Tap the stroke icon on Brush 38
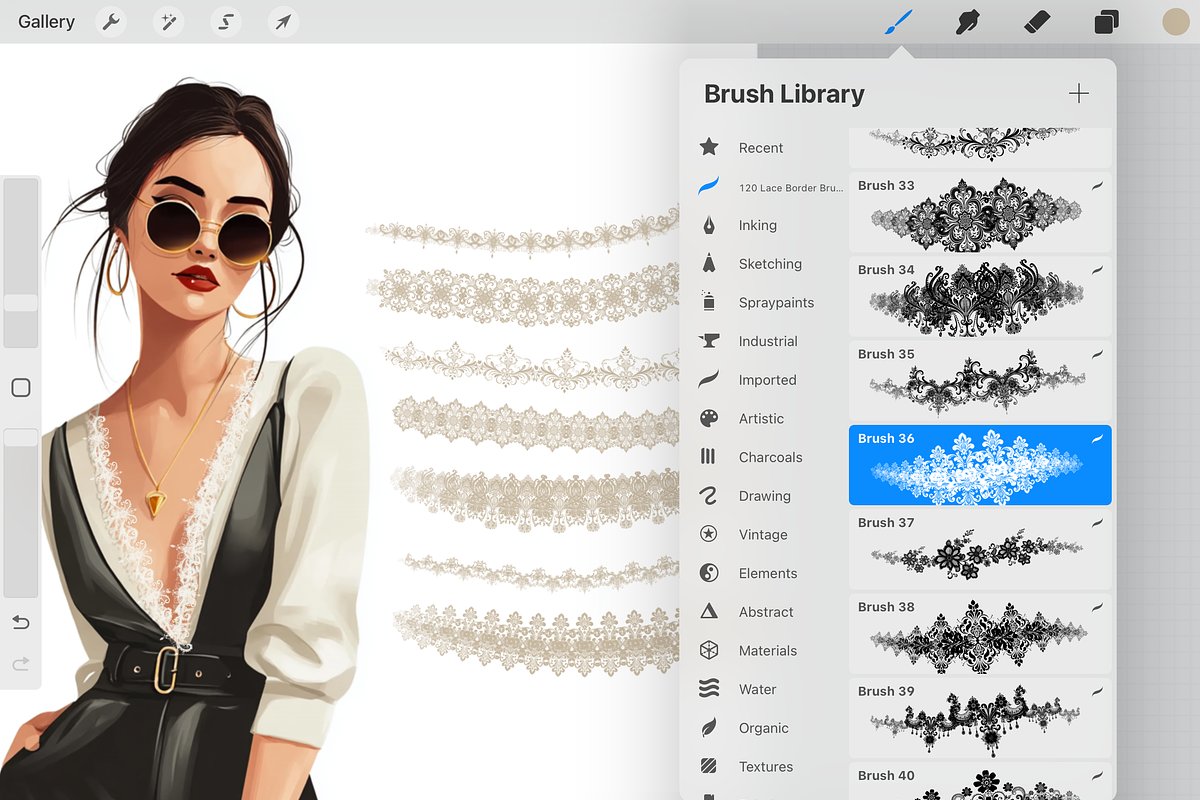This screenshot has height=800, width=1200. [1097, 607]
